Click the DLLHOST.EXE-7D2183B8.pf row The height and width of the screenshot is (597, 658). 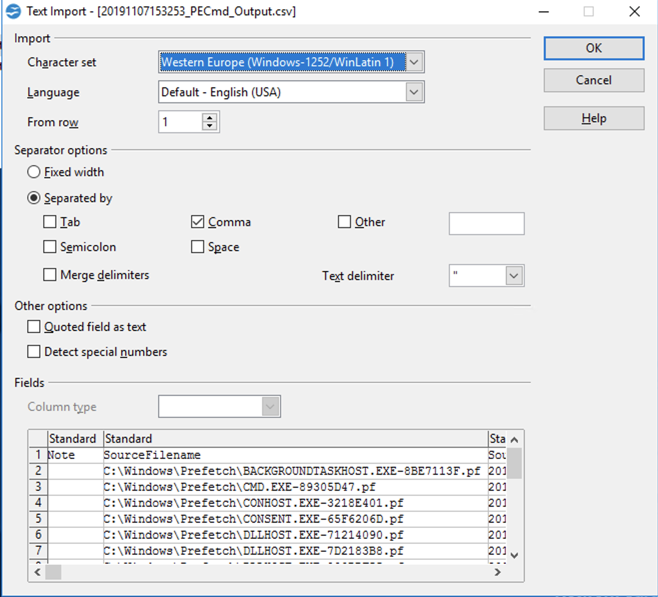coord(295,551)
